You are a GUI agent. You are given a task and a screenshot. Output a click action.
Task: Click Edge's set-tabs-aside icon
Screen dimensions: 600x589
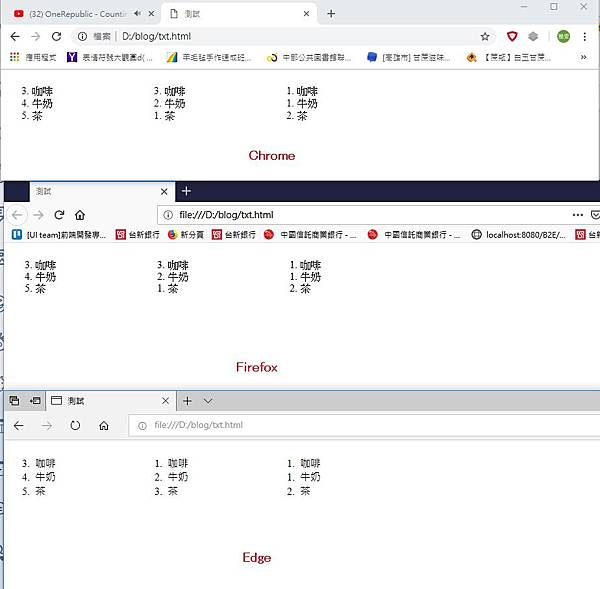tap(35, 401)
